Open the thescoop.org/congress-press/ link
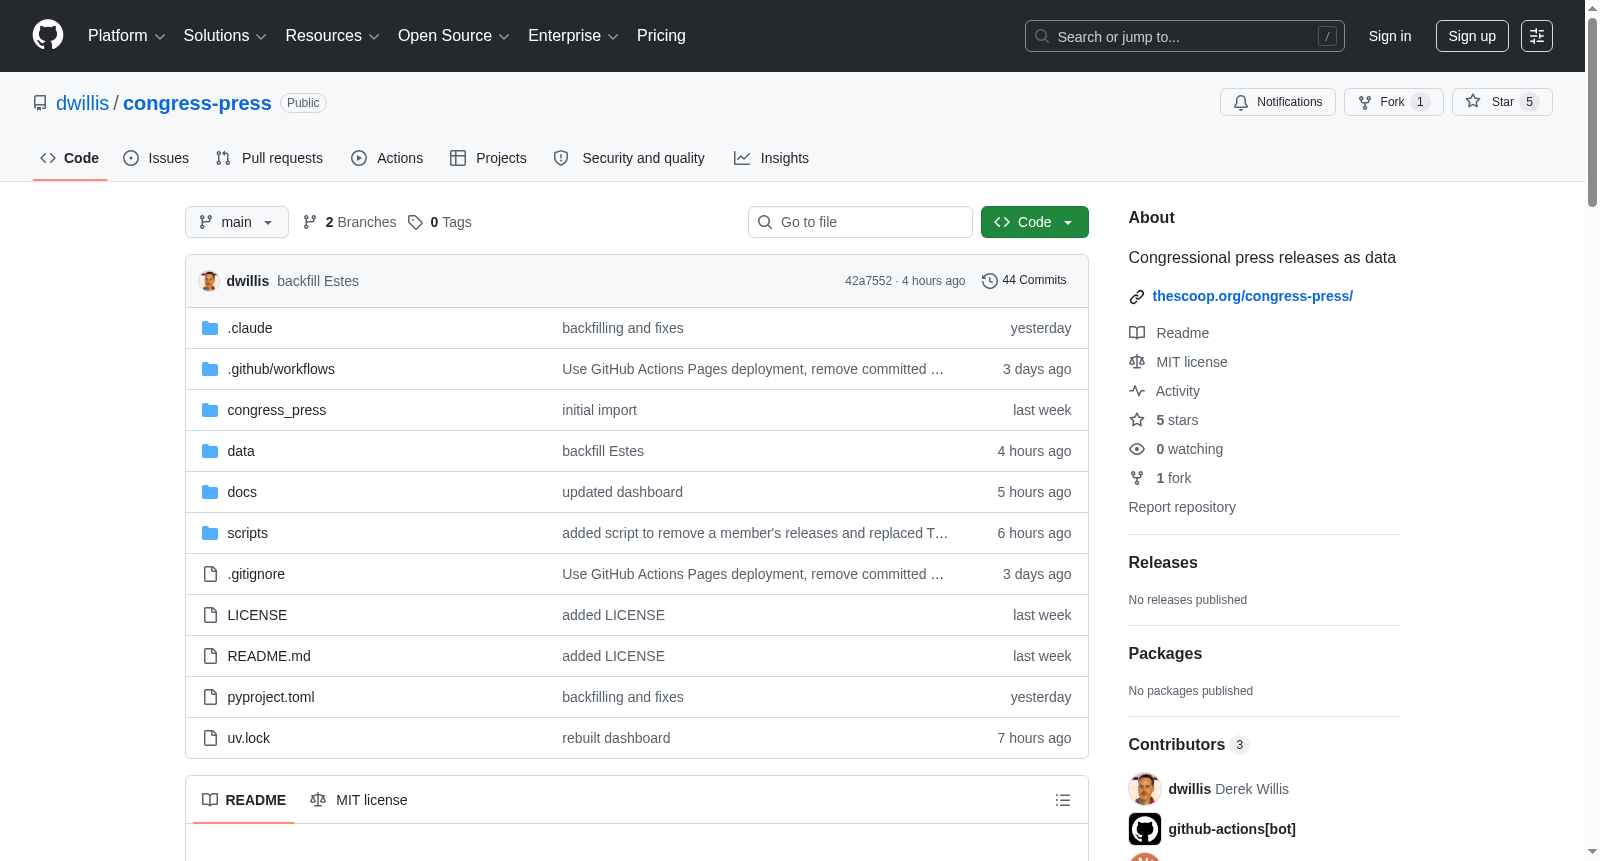Image resolution: width=1600 pixels, height=861 pixels. pyautogui.click(x=1253, y=296)
